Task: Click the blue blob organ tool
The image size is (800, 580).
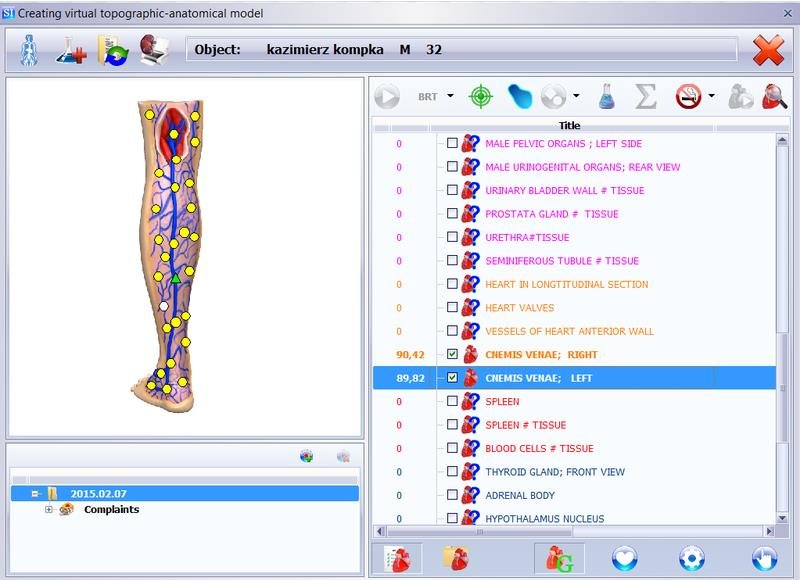Action: [x=519, y=97]
